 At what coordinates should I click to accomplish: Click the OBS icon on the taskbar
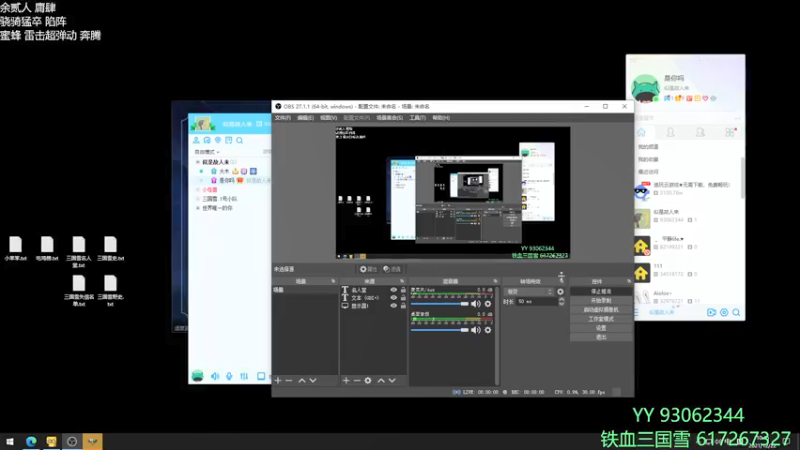coord(71,441)
